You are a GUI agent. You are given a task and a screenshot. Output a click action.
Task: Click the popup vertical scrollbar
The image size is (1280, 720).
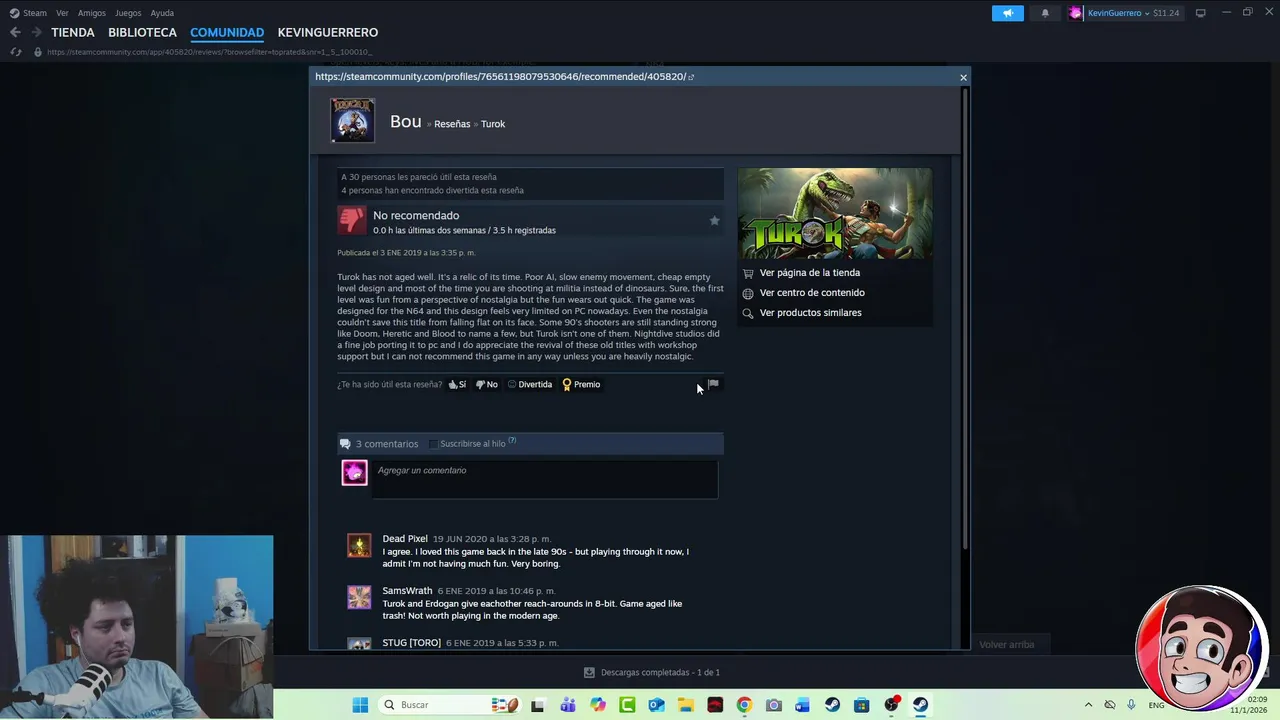pos(964,318)
